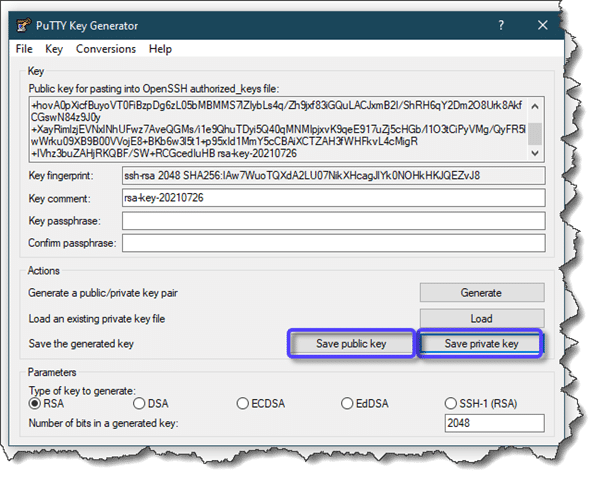Image resolution: width=602 pixels, height=486 pixels.
Task: Click the Save public key button
Action: pyautogui.click(x=351, y=344)
